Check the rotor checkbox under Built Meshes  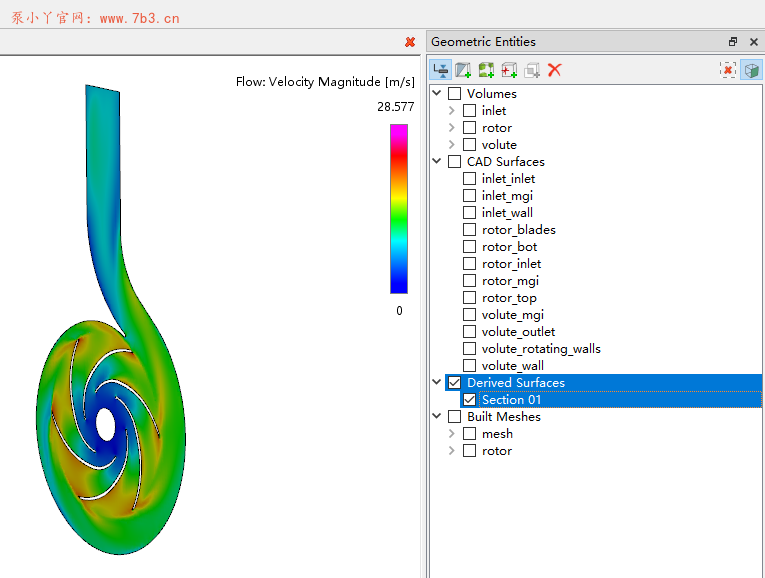click(469, 451)
